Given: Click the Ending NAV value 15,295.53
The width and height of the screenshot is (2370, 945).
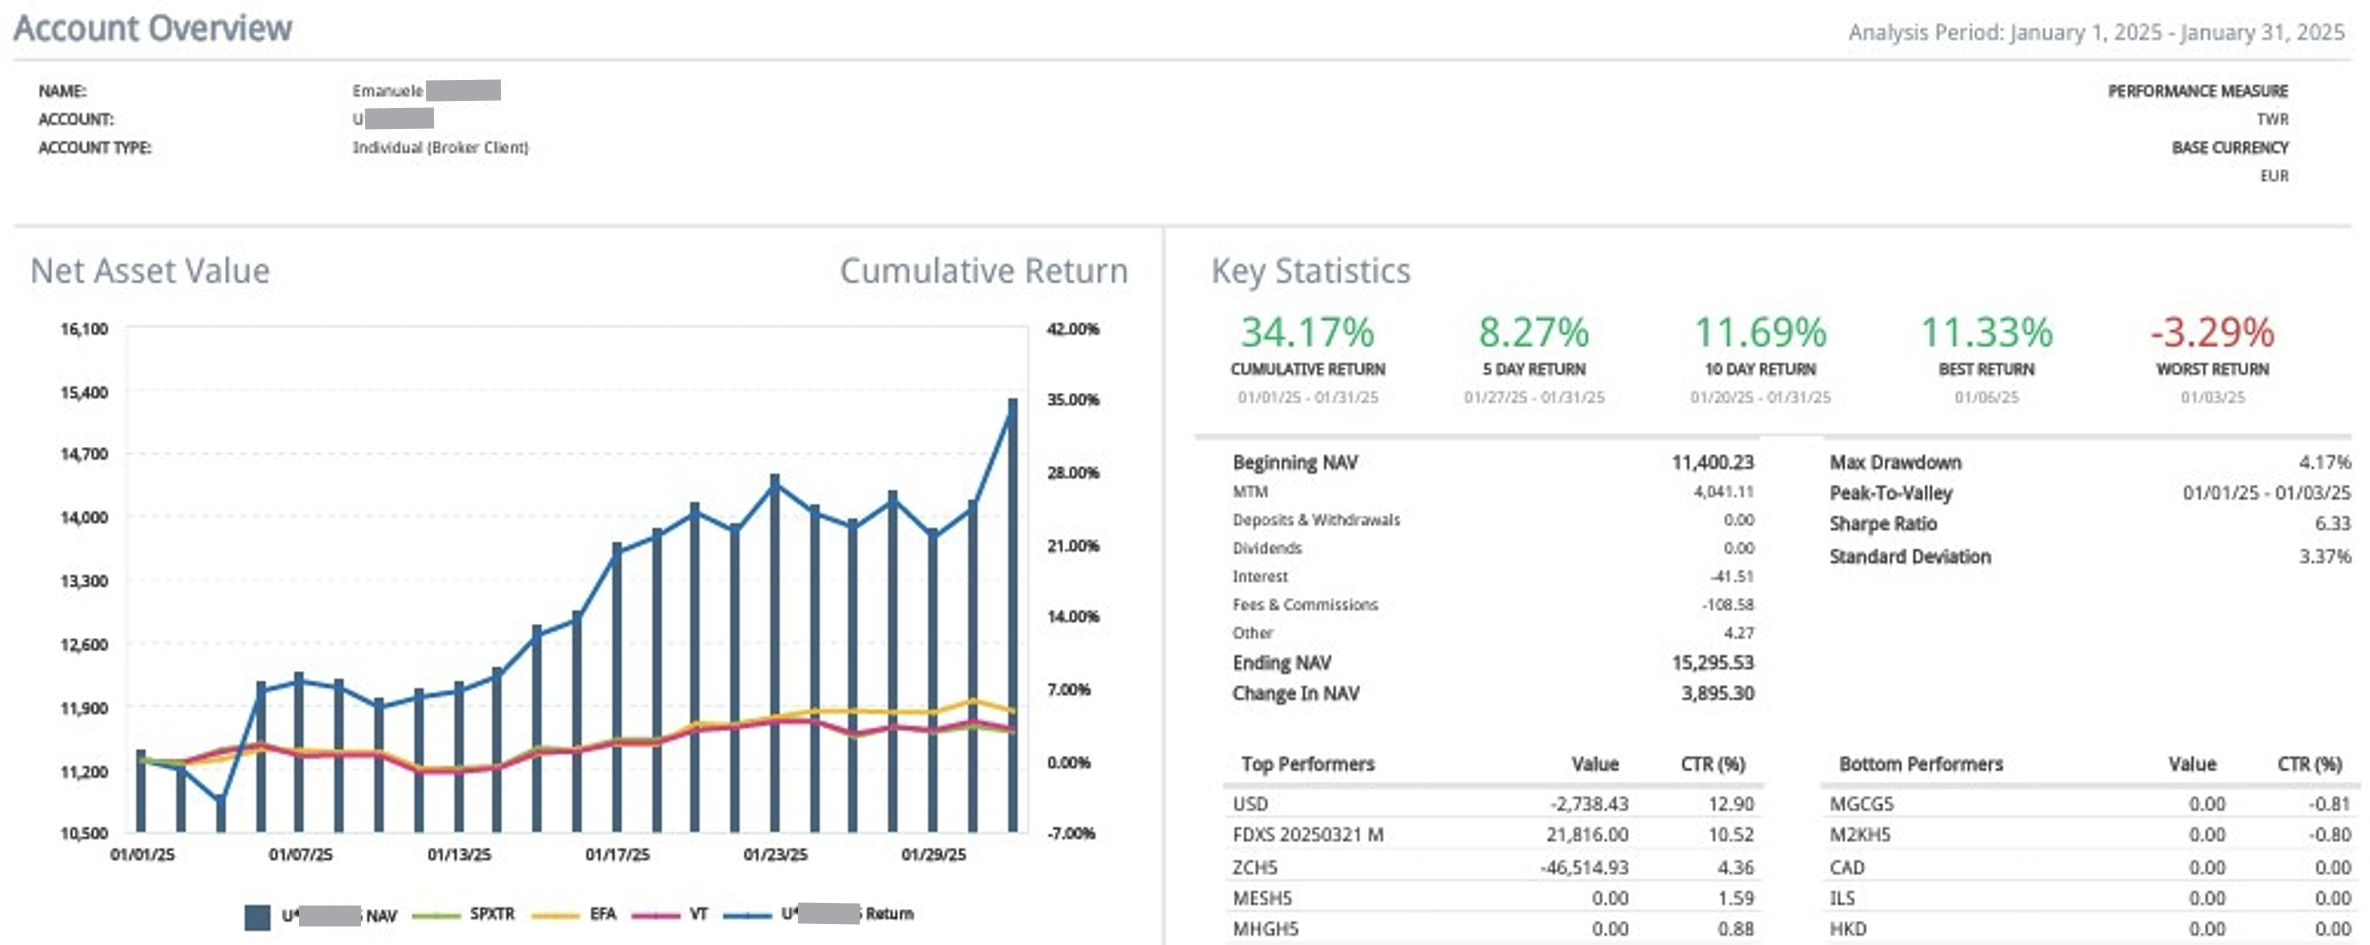Looking at the screenshot, I should (x=1712, y=663).
